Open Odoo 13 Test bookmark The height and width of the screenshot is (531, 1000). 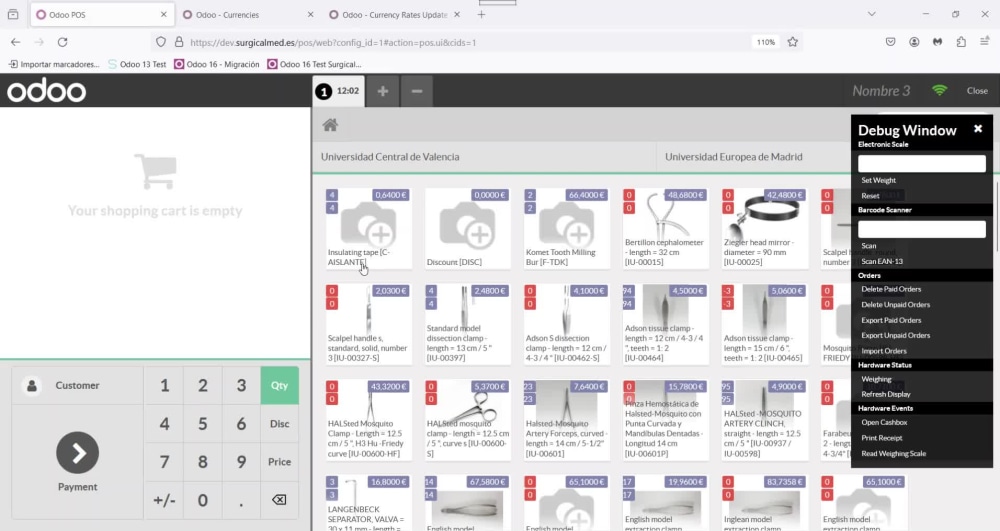[x=137, y=64]
